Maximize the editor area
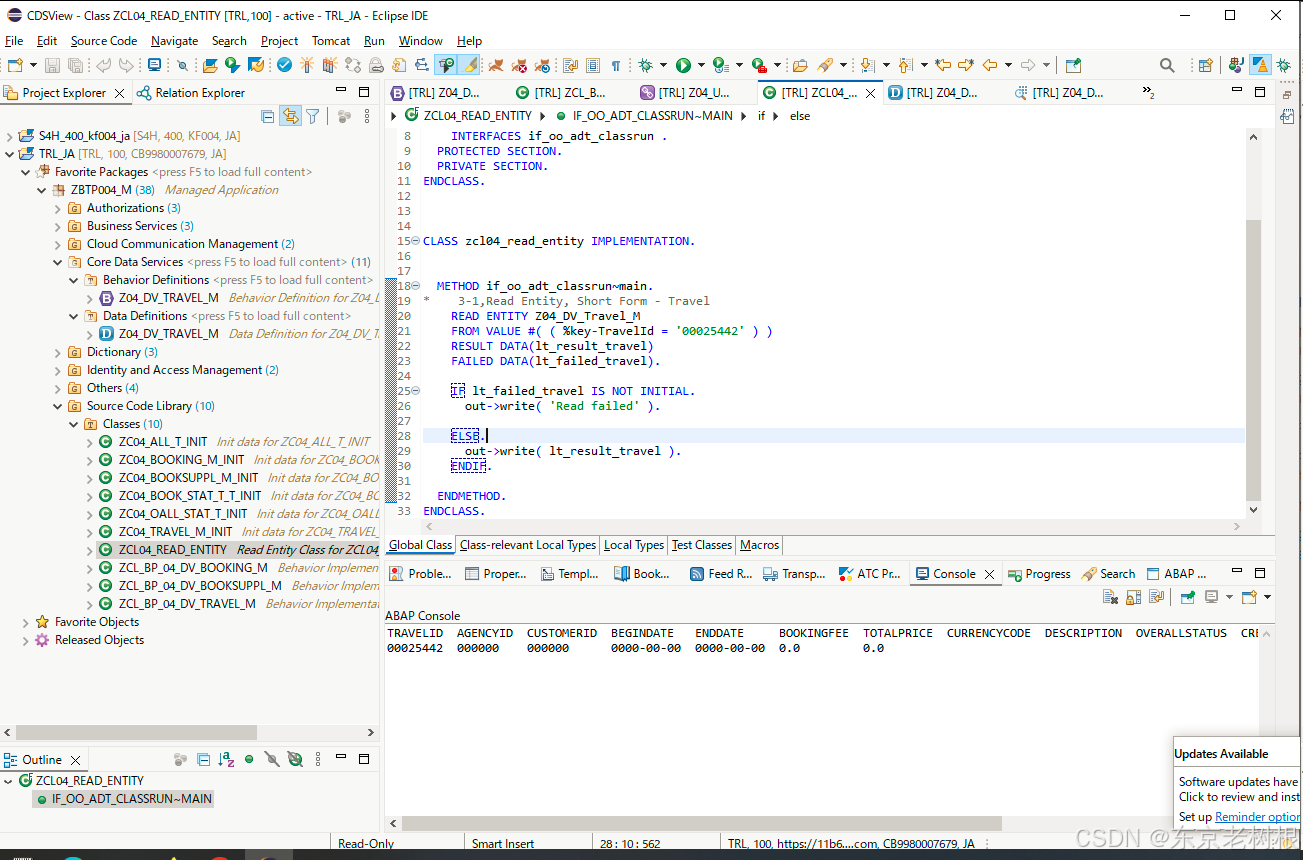1303x860 pixels. tap(1262, 93)
